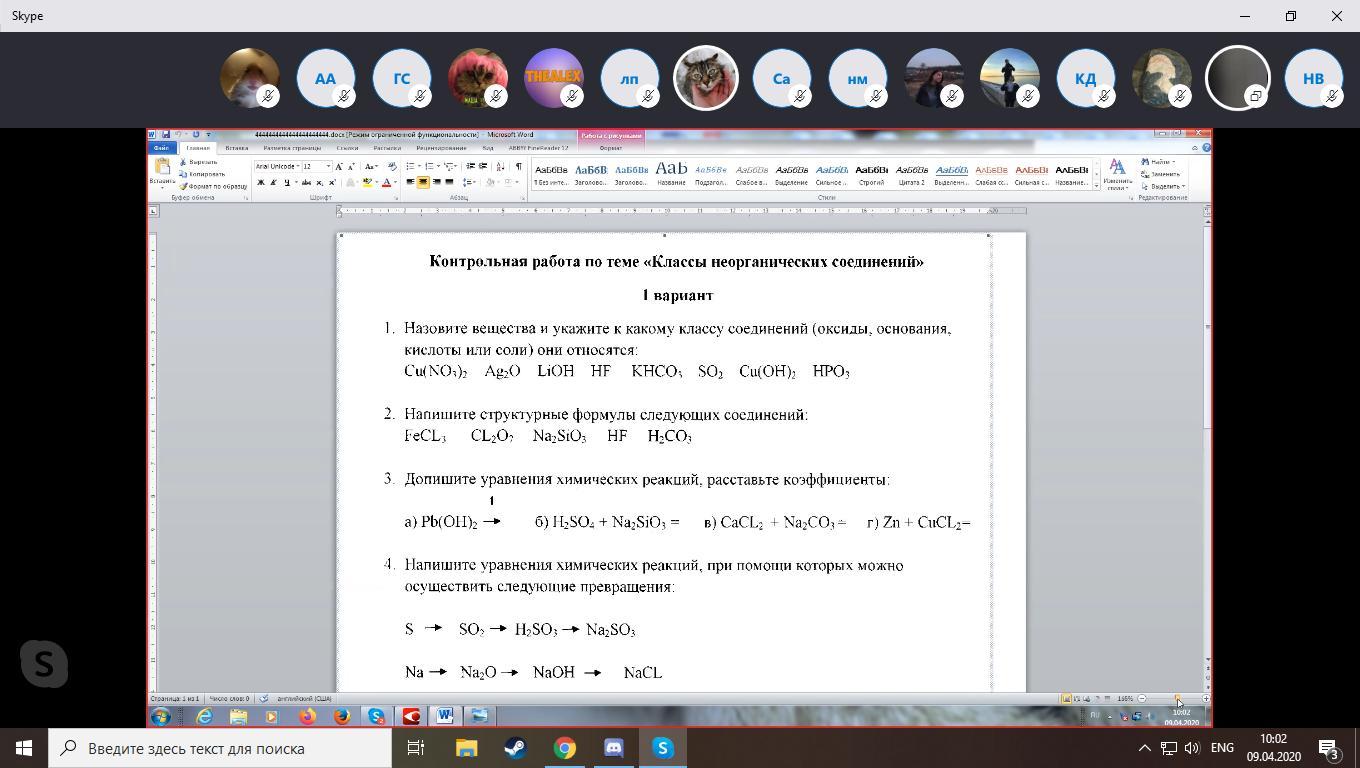Select the 'Без интервала' style thumbnail
Screen dimensions: 1360x768
(x=551, y=175)
